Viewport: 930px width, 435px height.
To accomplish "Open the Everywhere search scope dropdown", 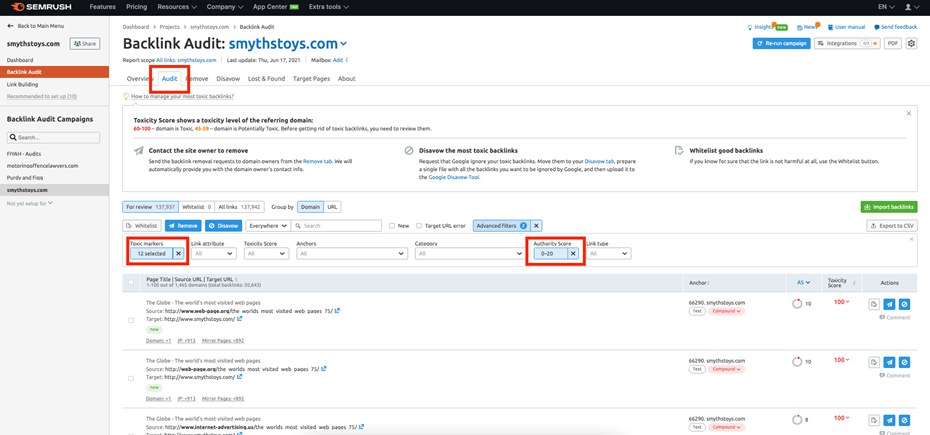I will 268,226.
